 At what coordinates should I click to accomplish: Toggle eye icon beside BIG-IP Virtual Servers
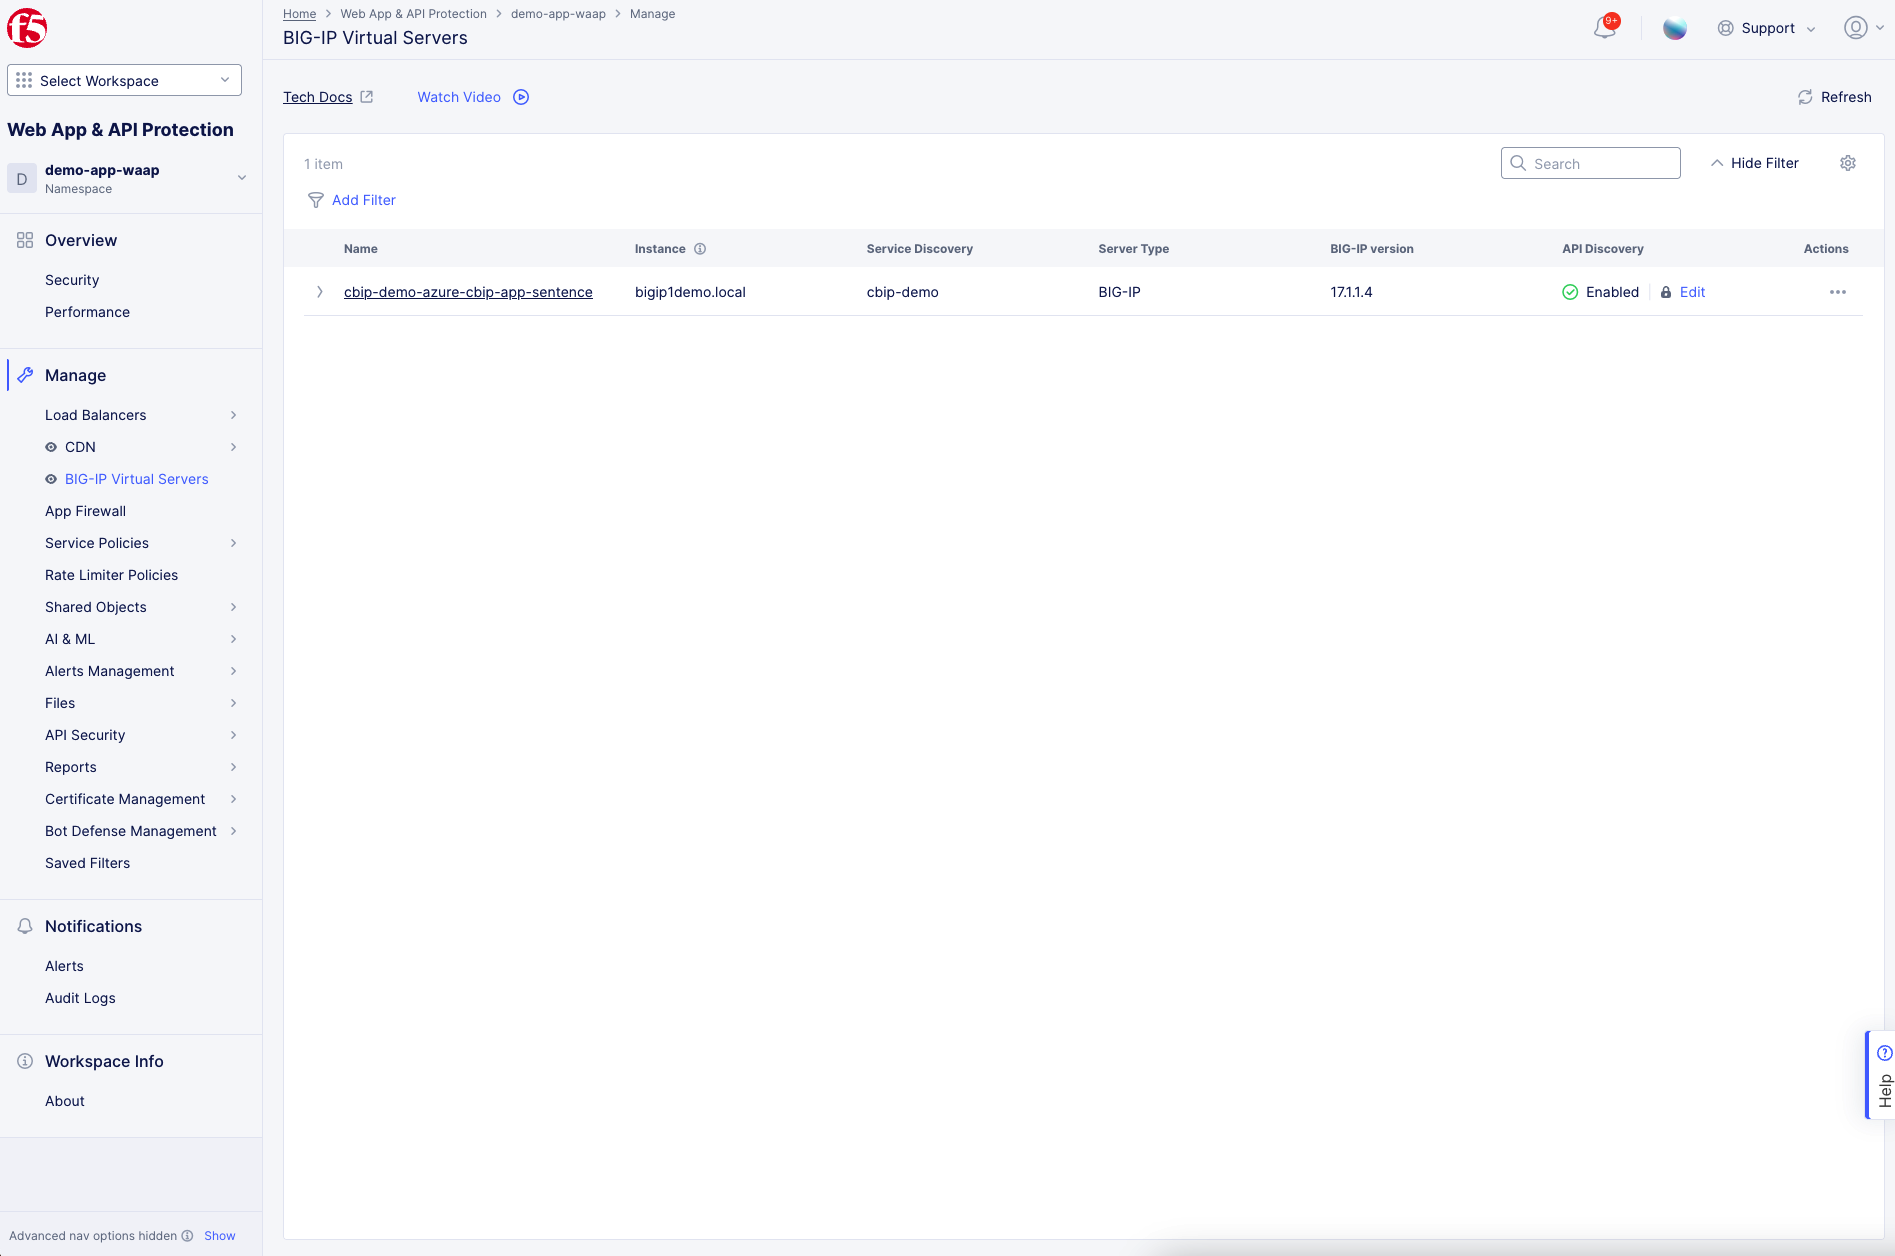(x=51, y=479)
